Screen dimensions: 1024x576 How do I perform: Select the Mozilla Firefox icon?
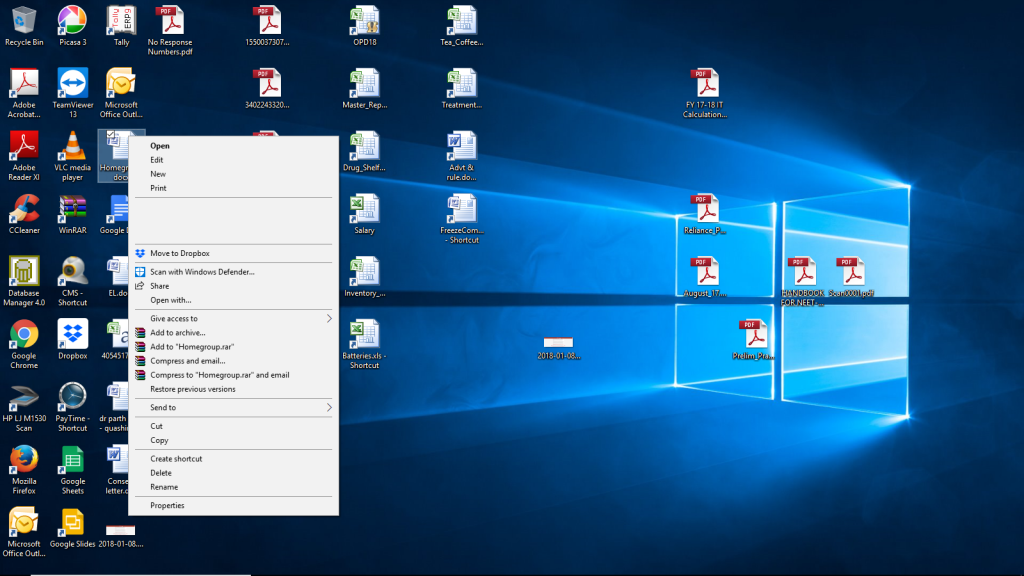point(24,470)
